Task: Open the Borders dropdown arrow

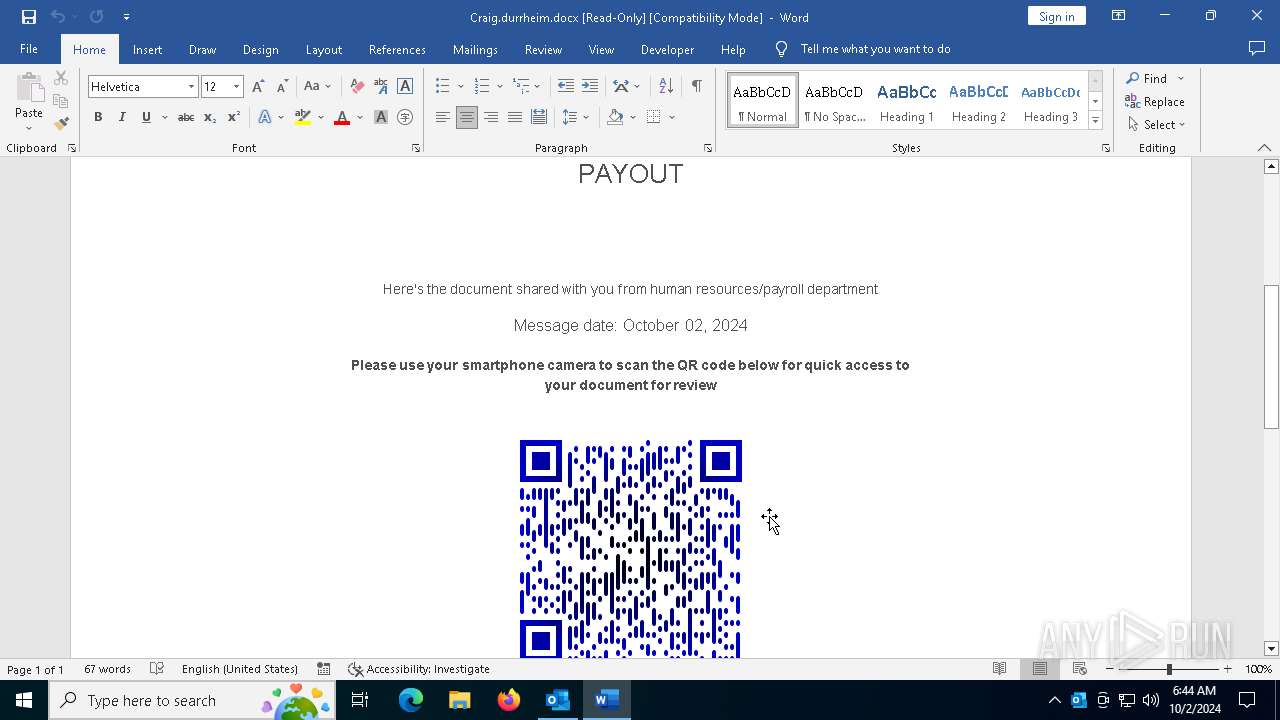Action: 672,117
